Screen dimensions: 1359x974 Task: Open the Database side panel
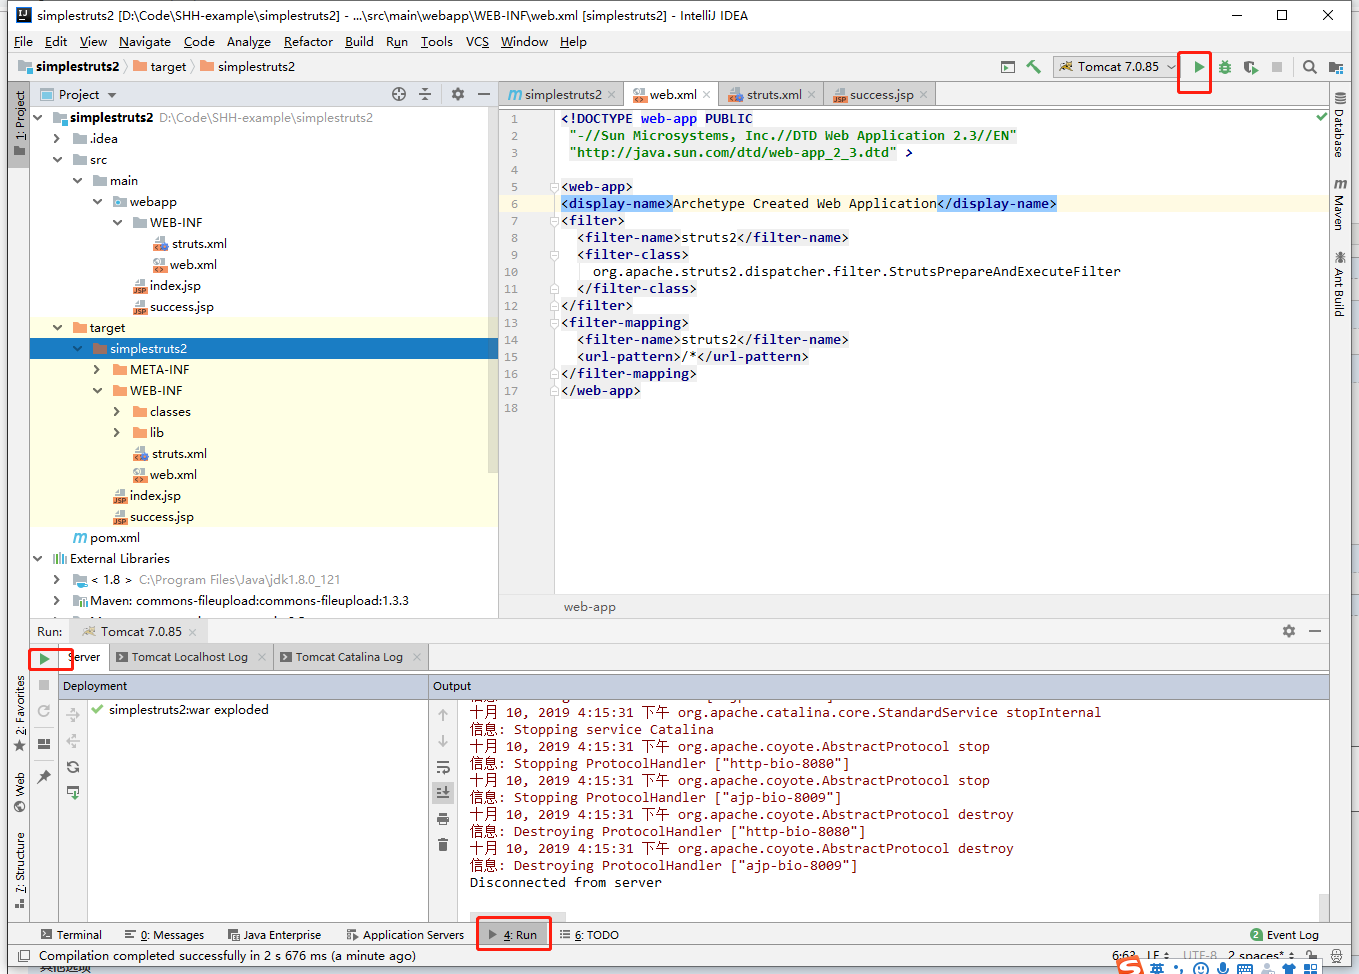coord(1340,125)
